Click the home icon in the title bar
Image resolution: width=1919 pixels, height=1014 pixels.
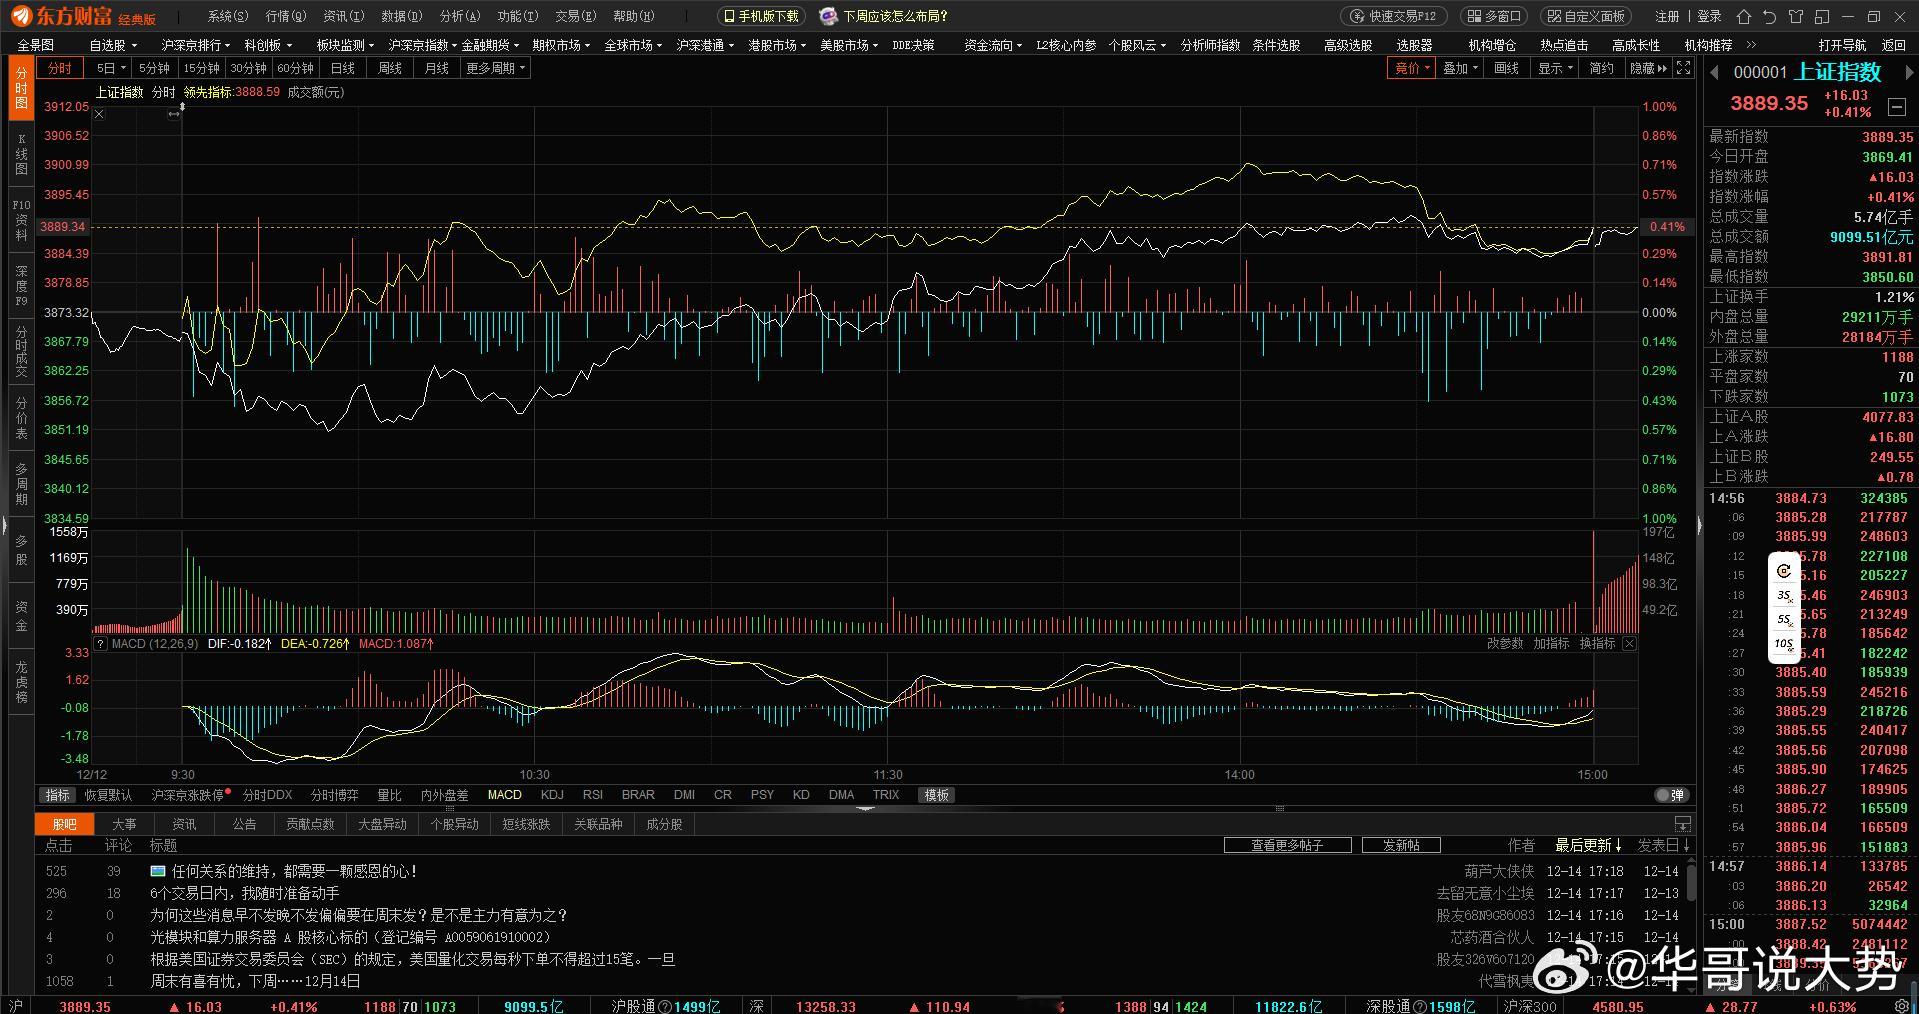[x=1744, y=16]
